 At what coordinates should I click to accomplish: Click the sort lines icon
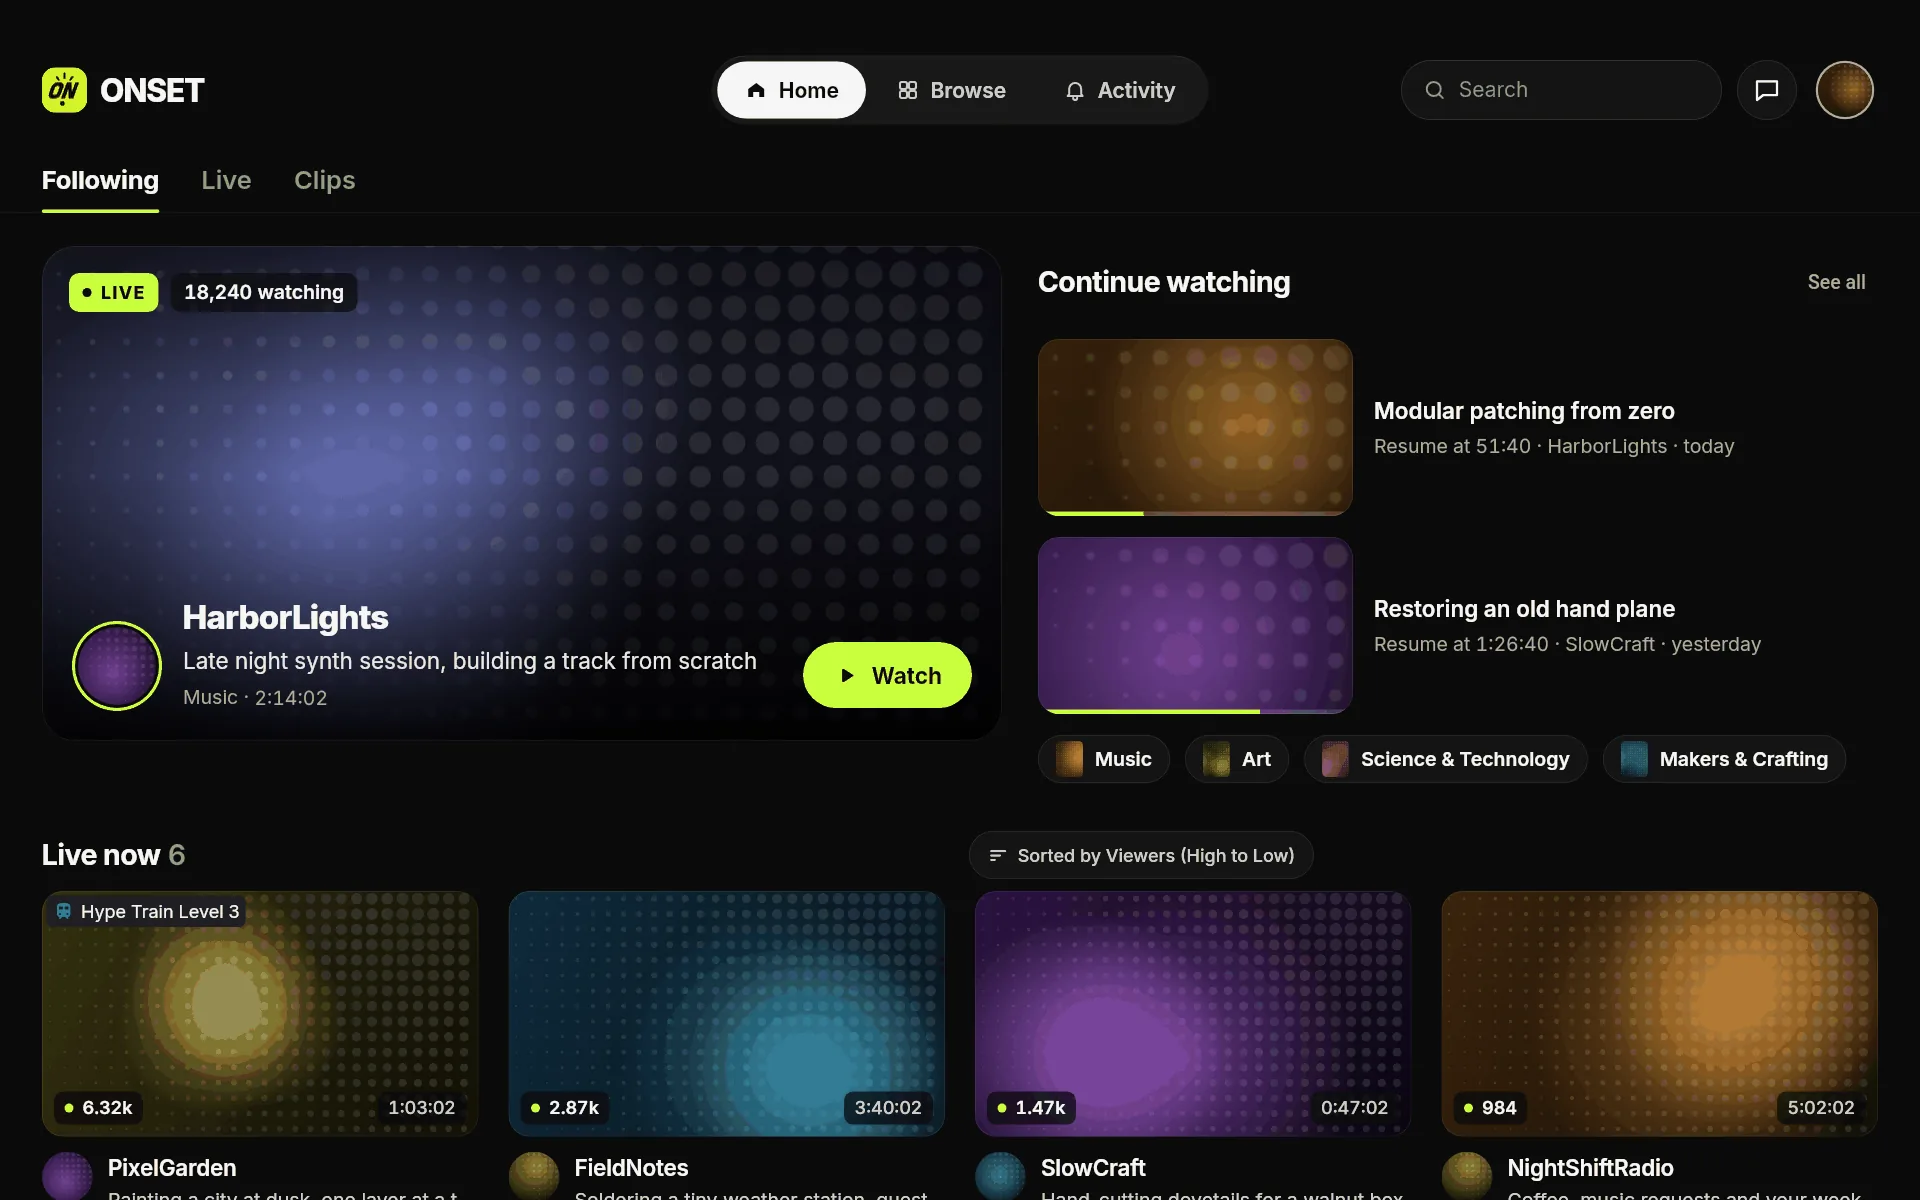click(997, 856)
